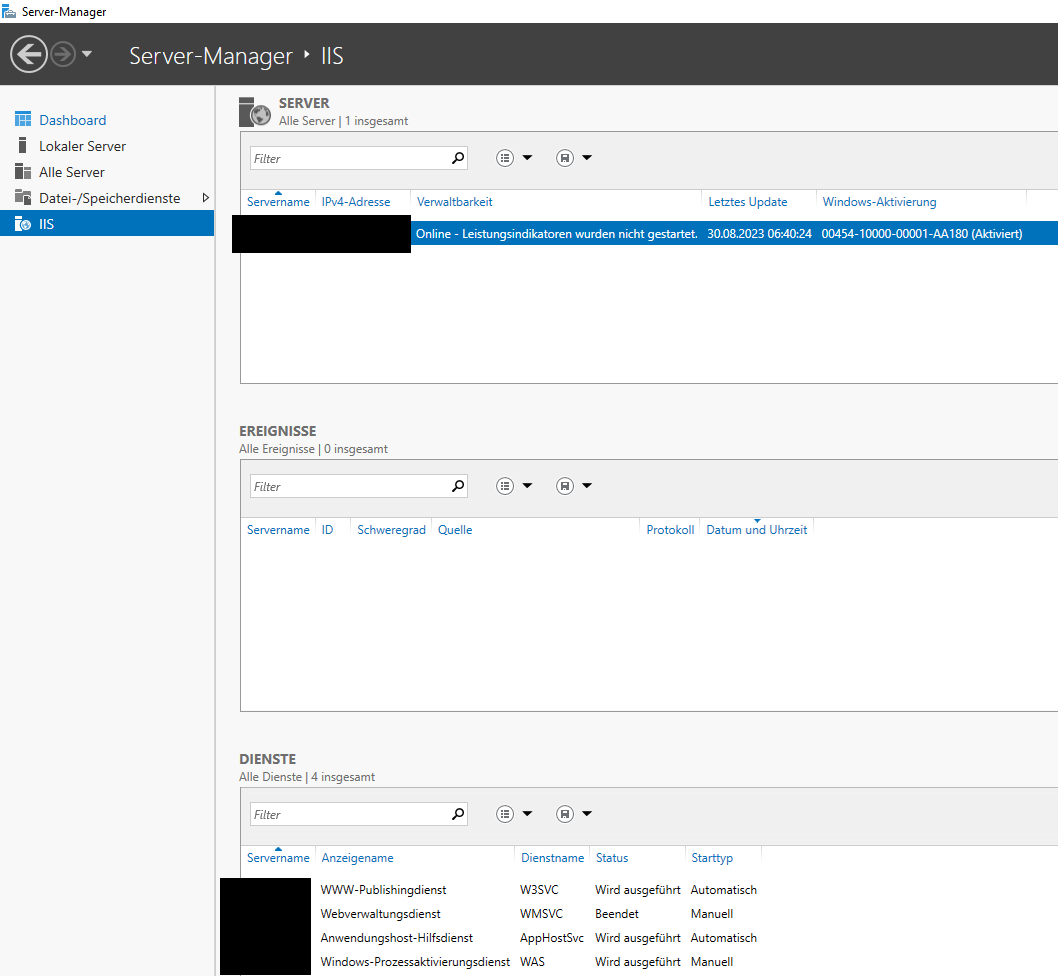
Task: Open list criteria options in Server section
Action: 514,158
